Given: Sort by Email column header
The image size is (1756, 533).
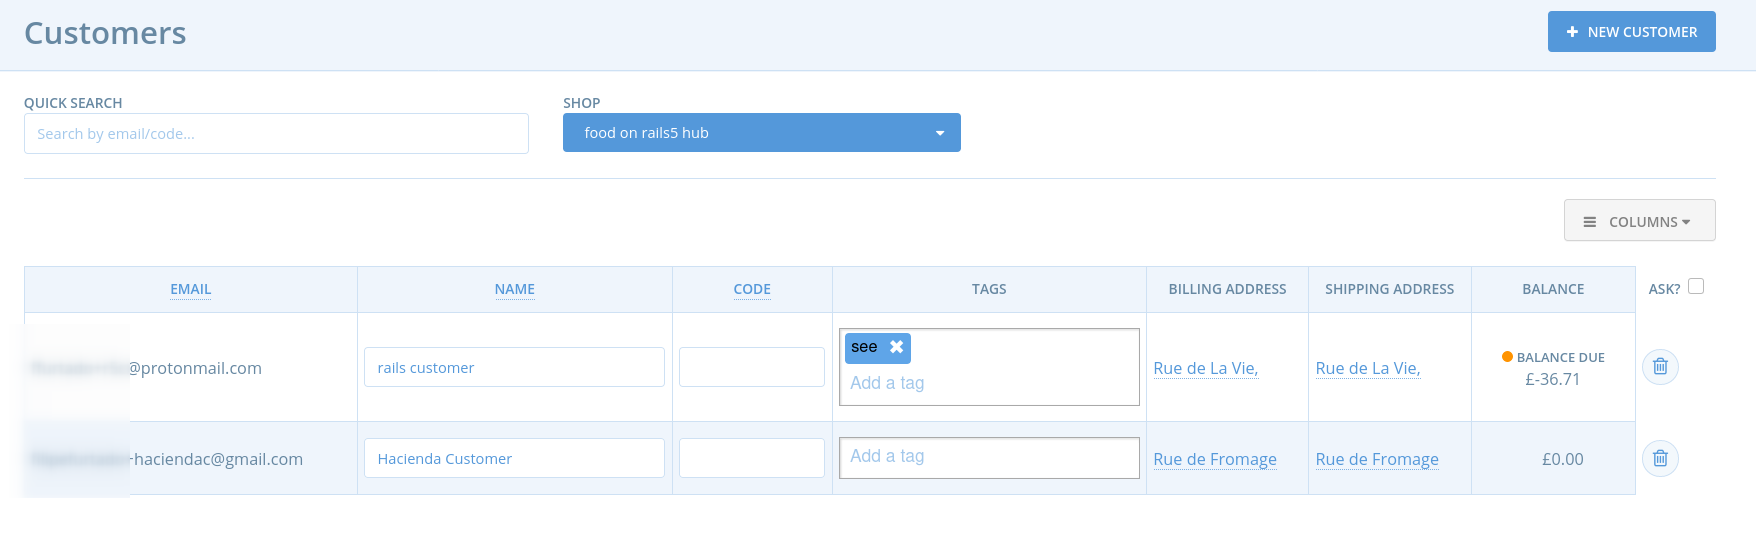Looking at the screenshot, I should click(x=190, y=289).
